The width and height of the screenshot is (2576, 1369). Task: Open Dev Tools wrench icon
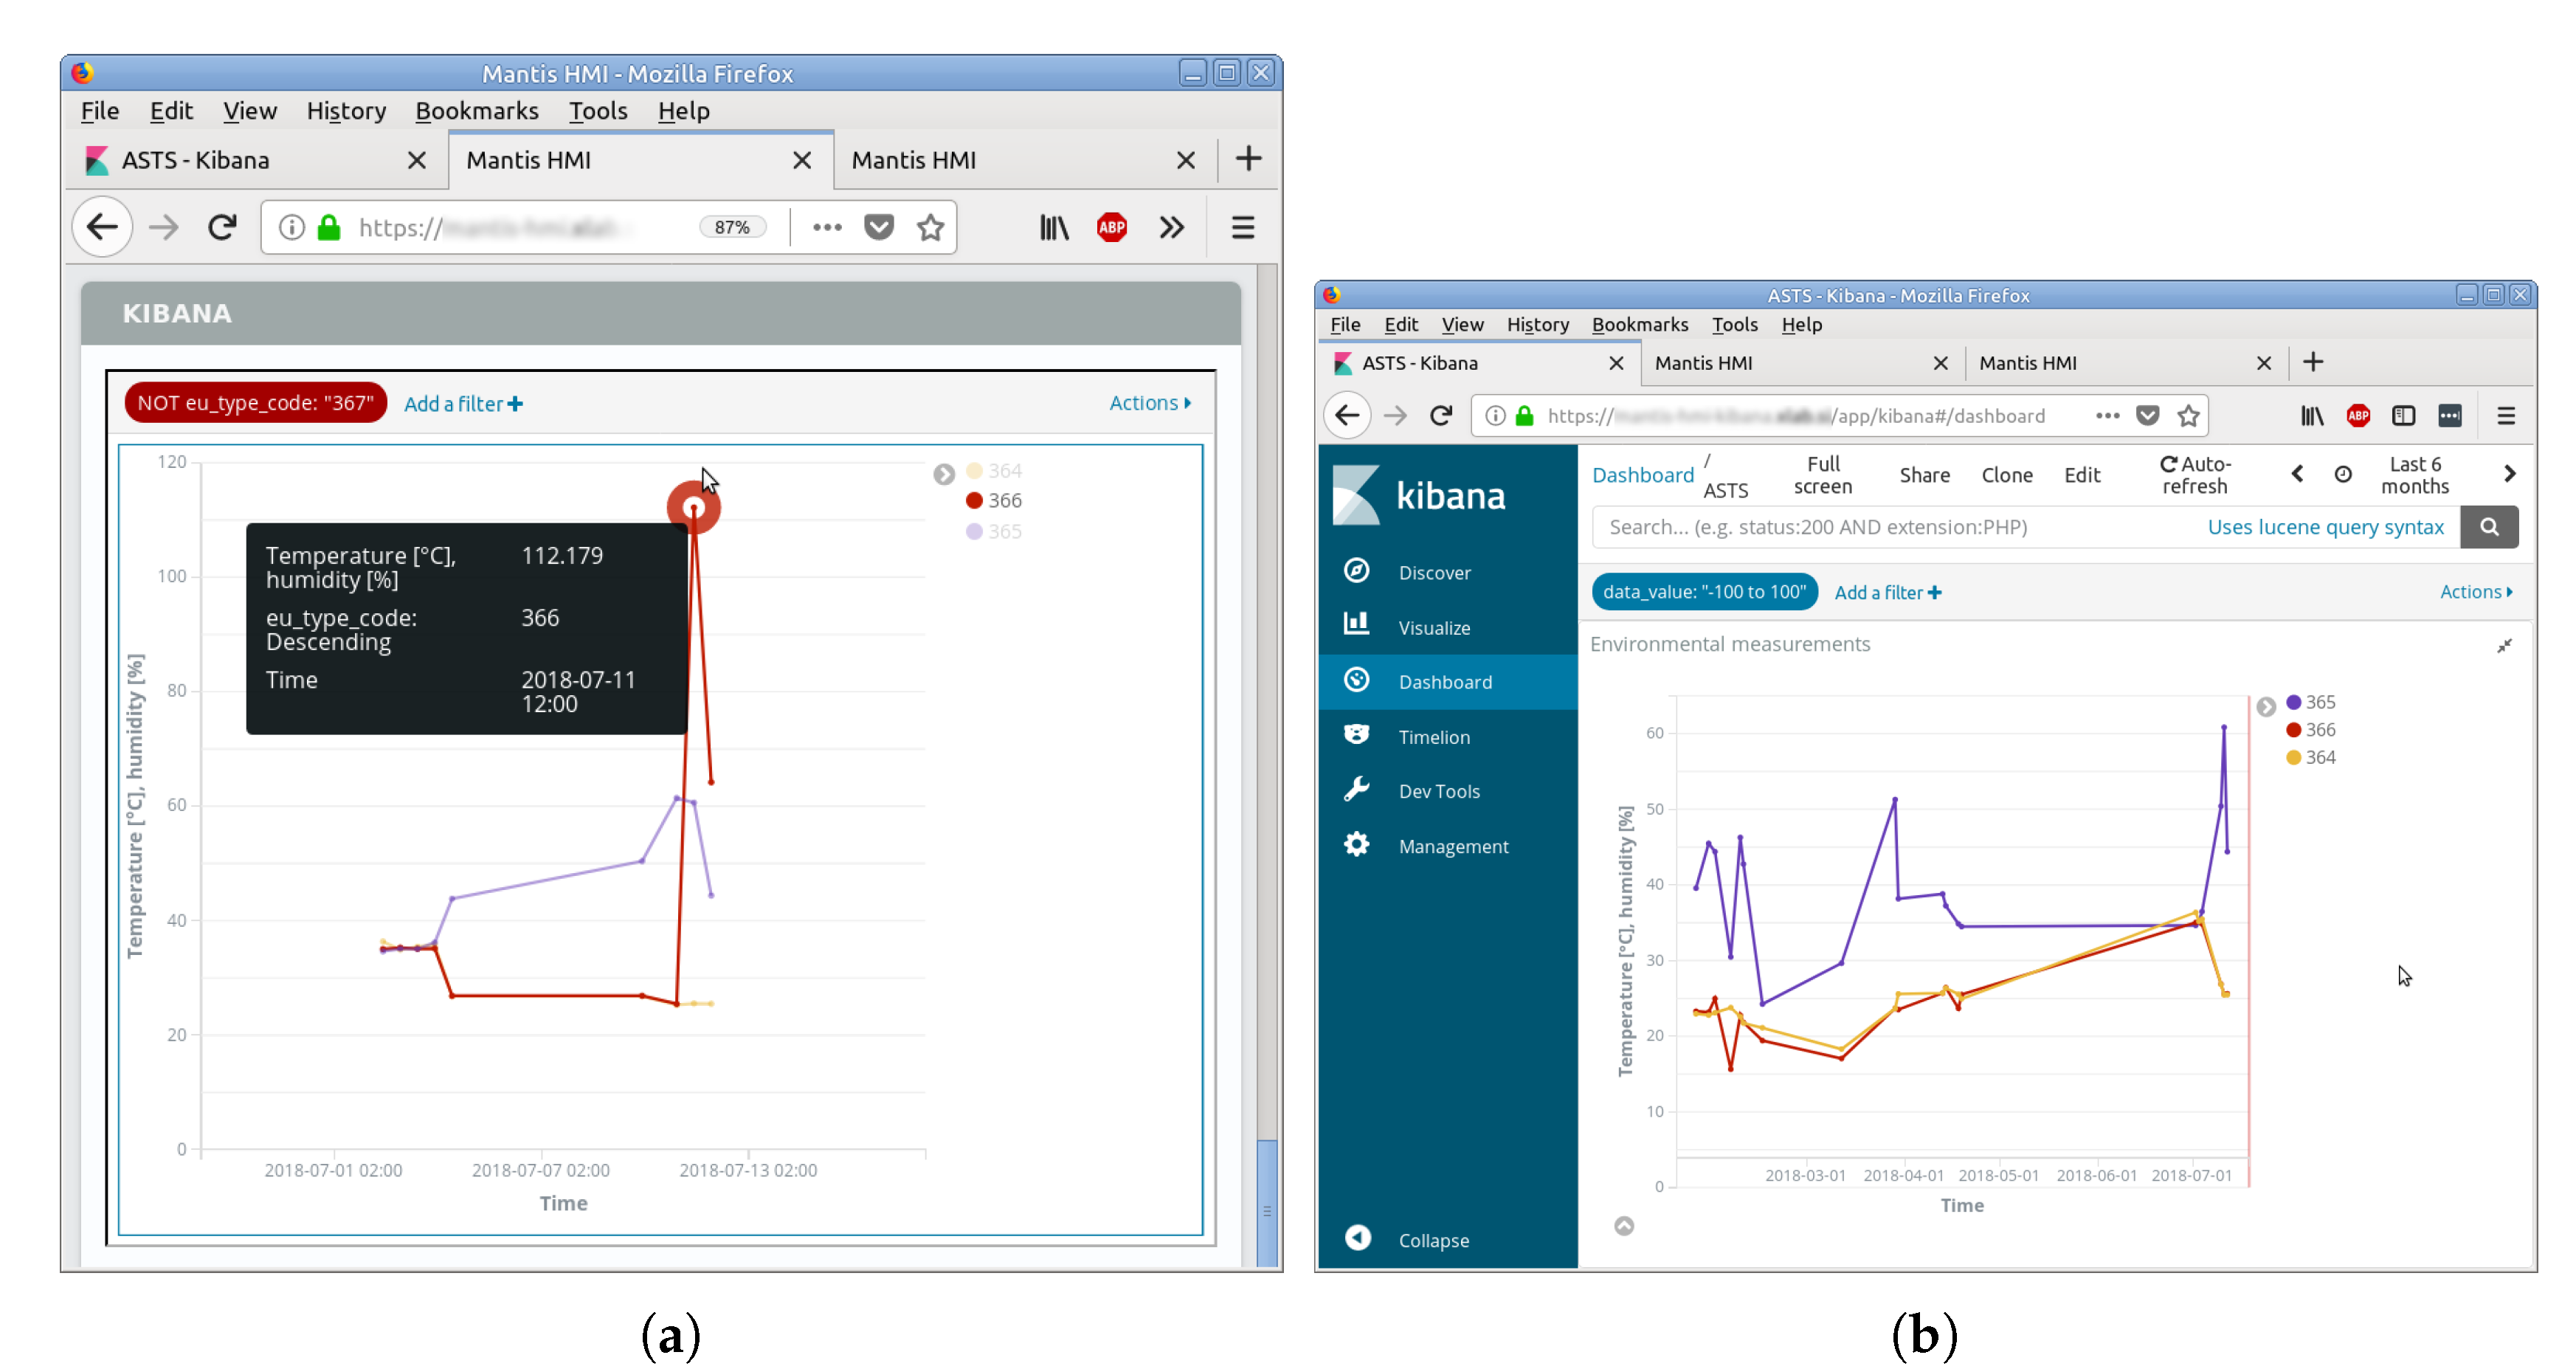click(1356, 790)
